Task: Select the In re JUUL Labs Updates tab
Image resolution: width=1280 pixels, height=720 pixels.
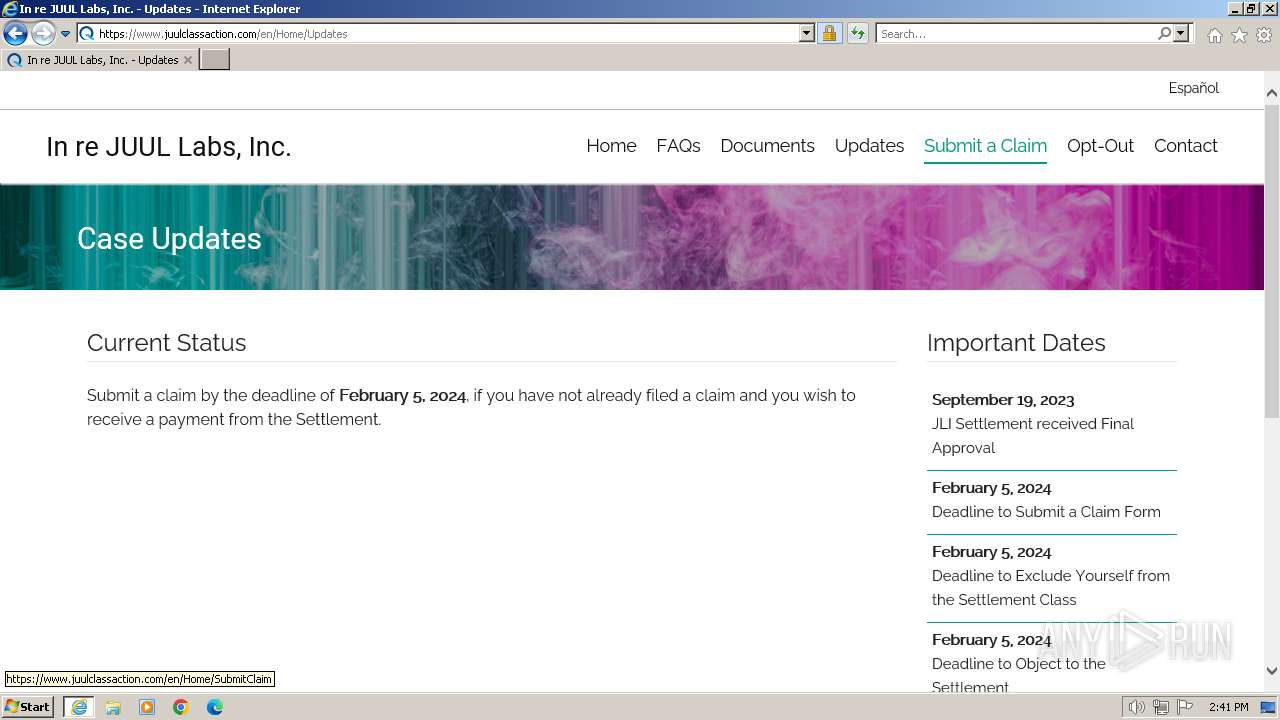Action: click(98, 60)
